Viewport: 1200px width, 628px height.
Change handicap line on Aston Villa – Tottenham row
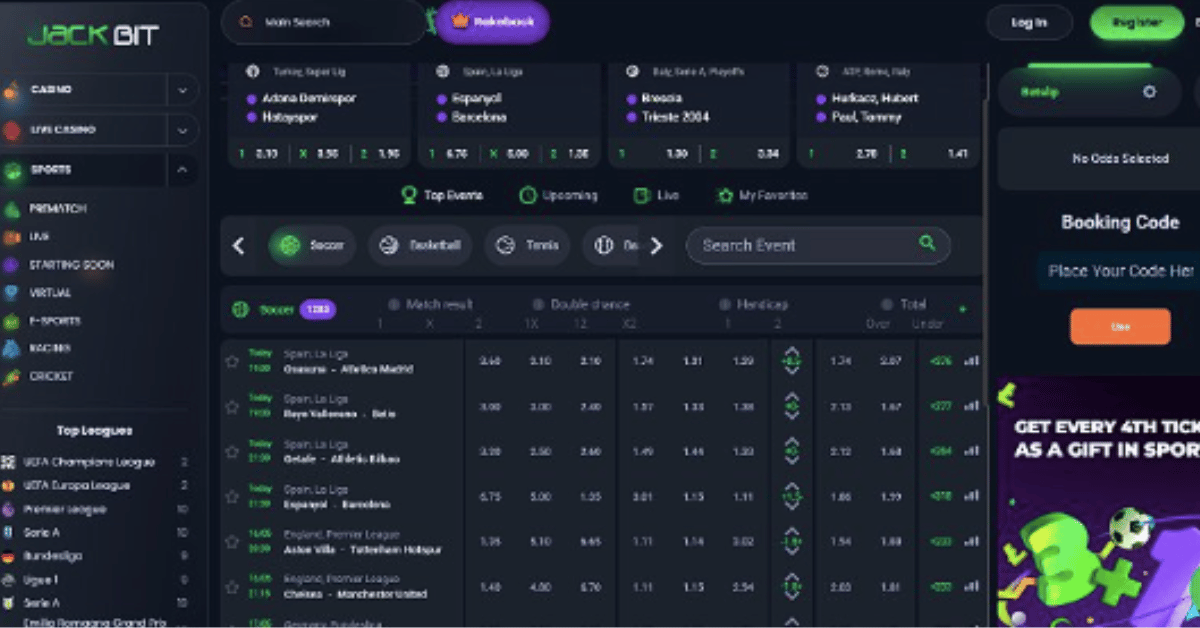click(792, 542)
